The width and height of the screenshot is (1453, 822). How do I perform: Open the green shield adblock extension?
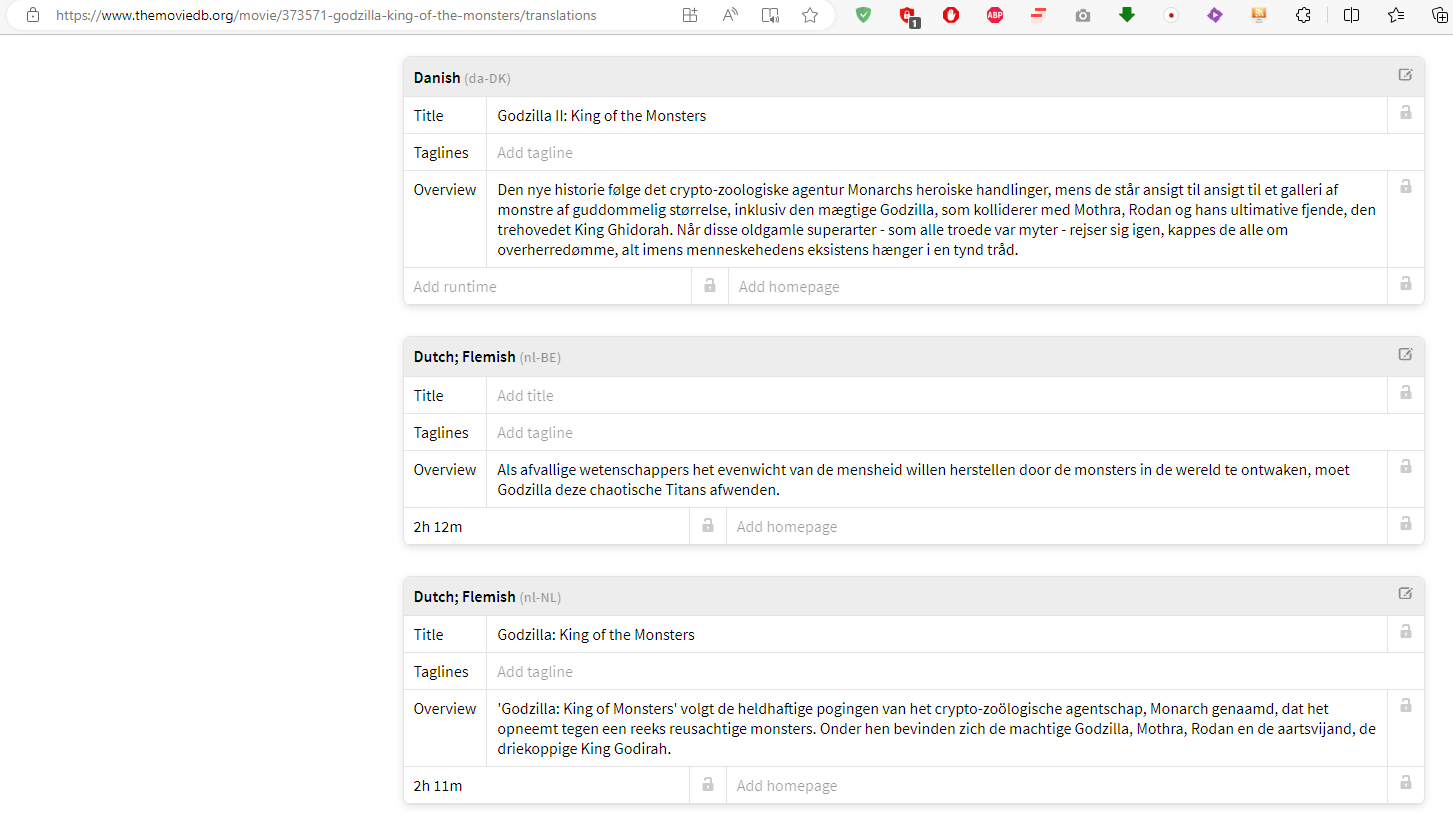[863, 15]
